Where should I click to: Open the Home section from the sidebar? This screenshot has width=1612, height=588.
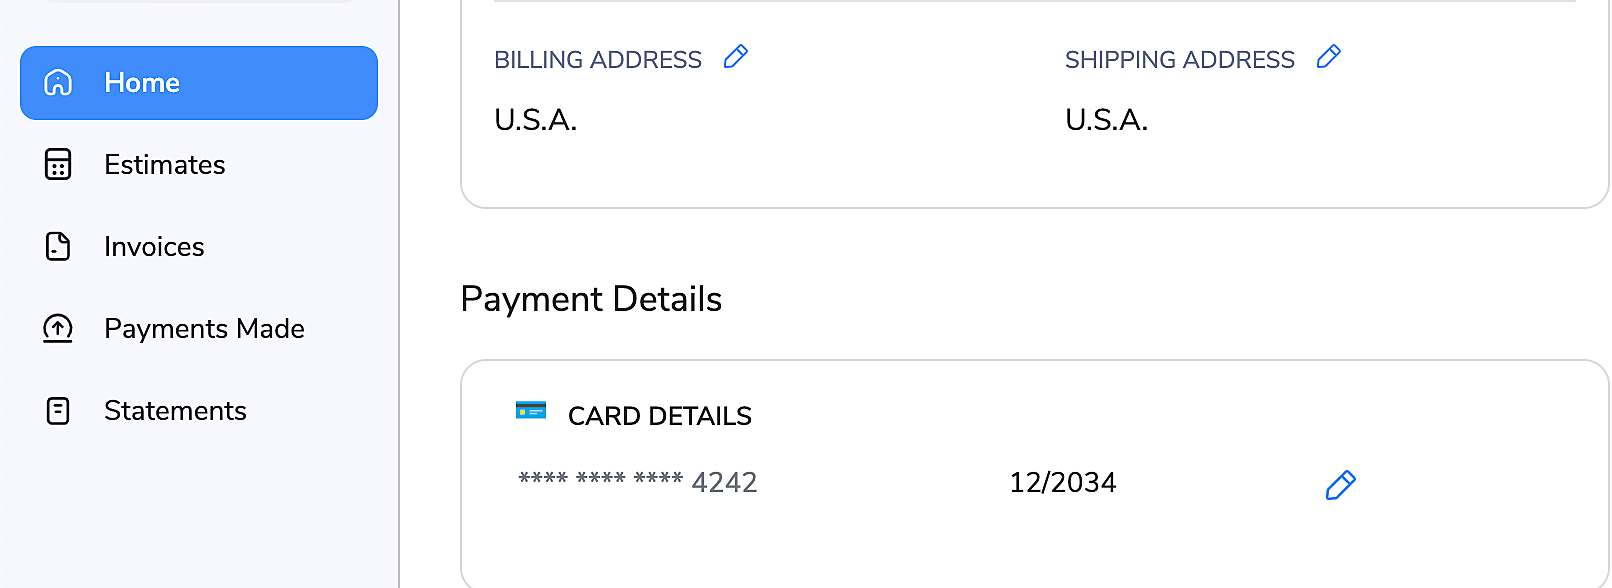141,83
